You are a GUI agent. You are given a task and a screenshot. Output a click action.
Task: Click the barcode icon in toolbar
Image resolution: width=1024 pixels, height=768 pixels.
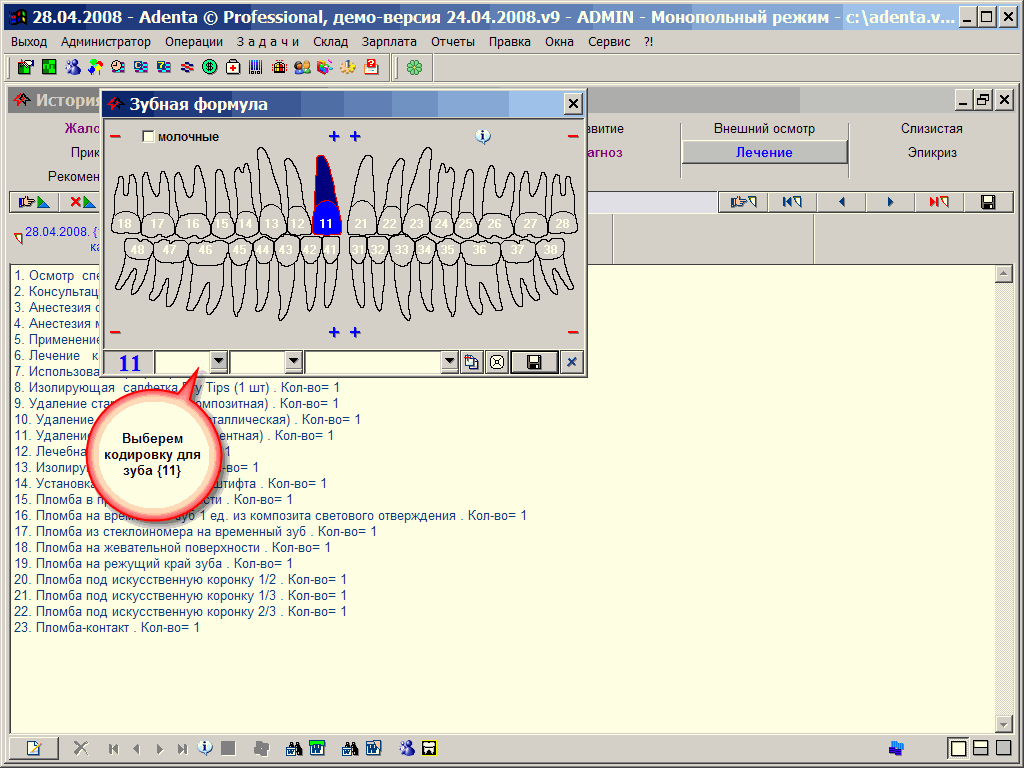[256, 67]
